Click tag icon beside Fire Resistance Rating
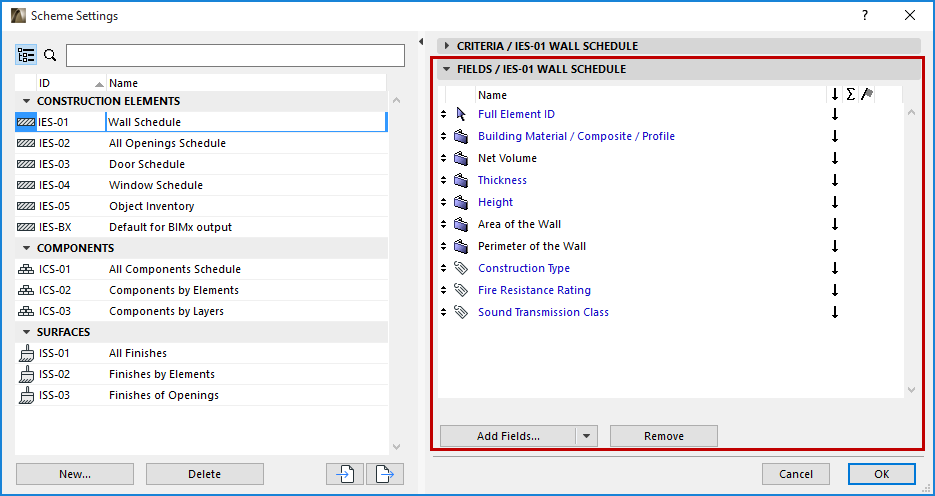The image size is (935, 496). 461,290
